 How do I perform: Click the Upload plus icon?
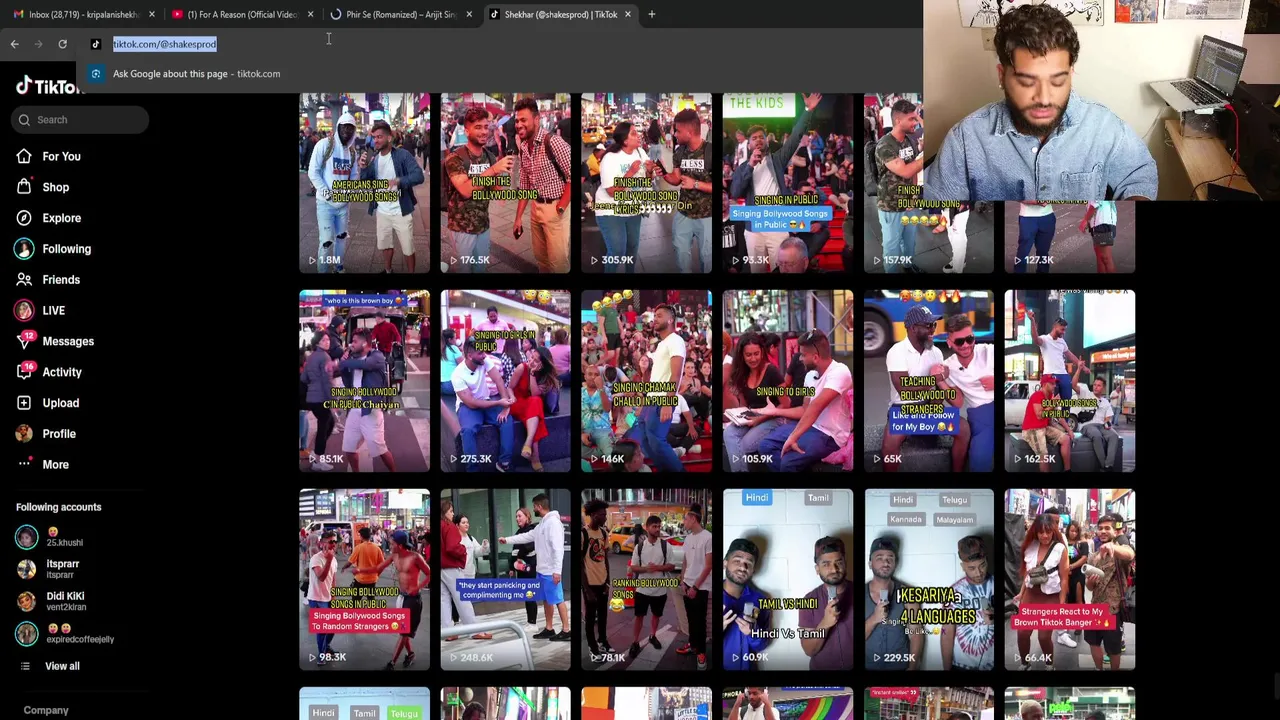pyautogui.click(x=24, y=403)
